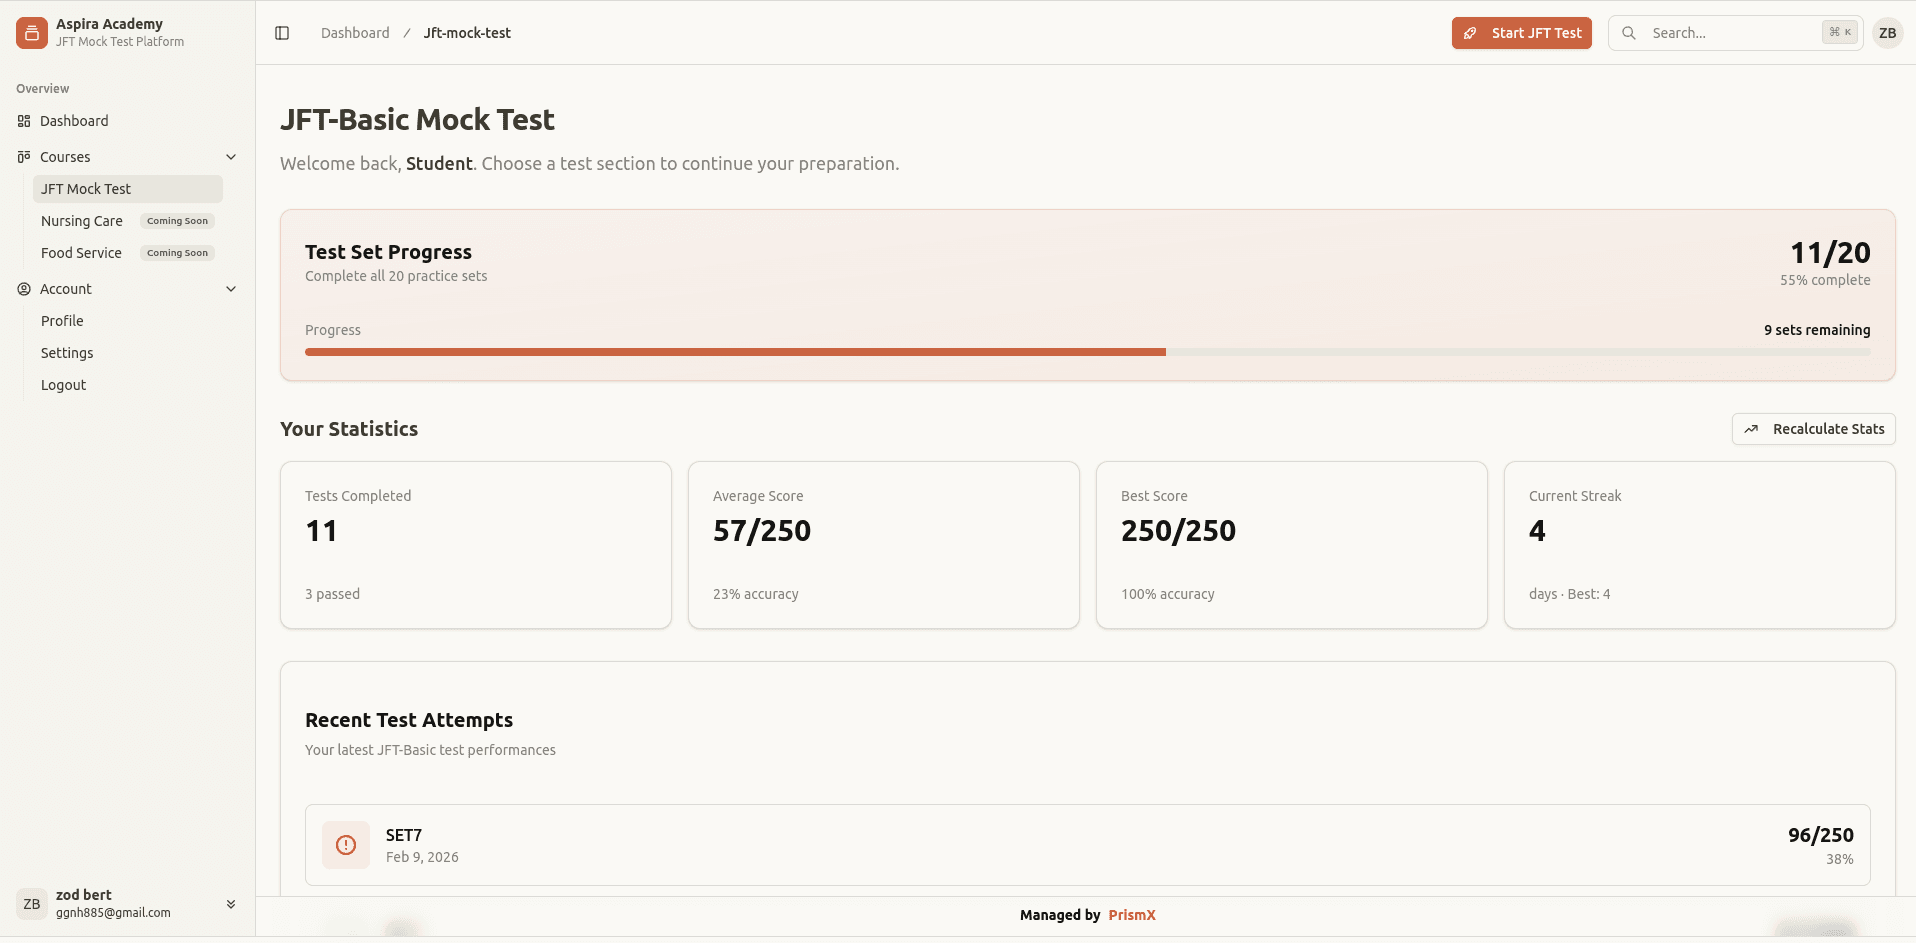Click the test set progress bar
1916x943 pixels.
point(1087,352)
